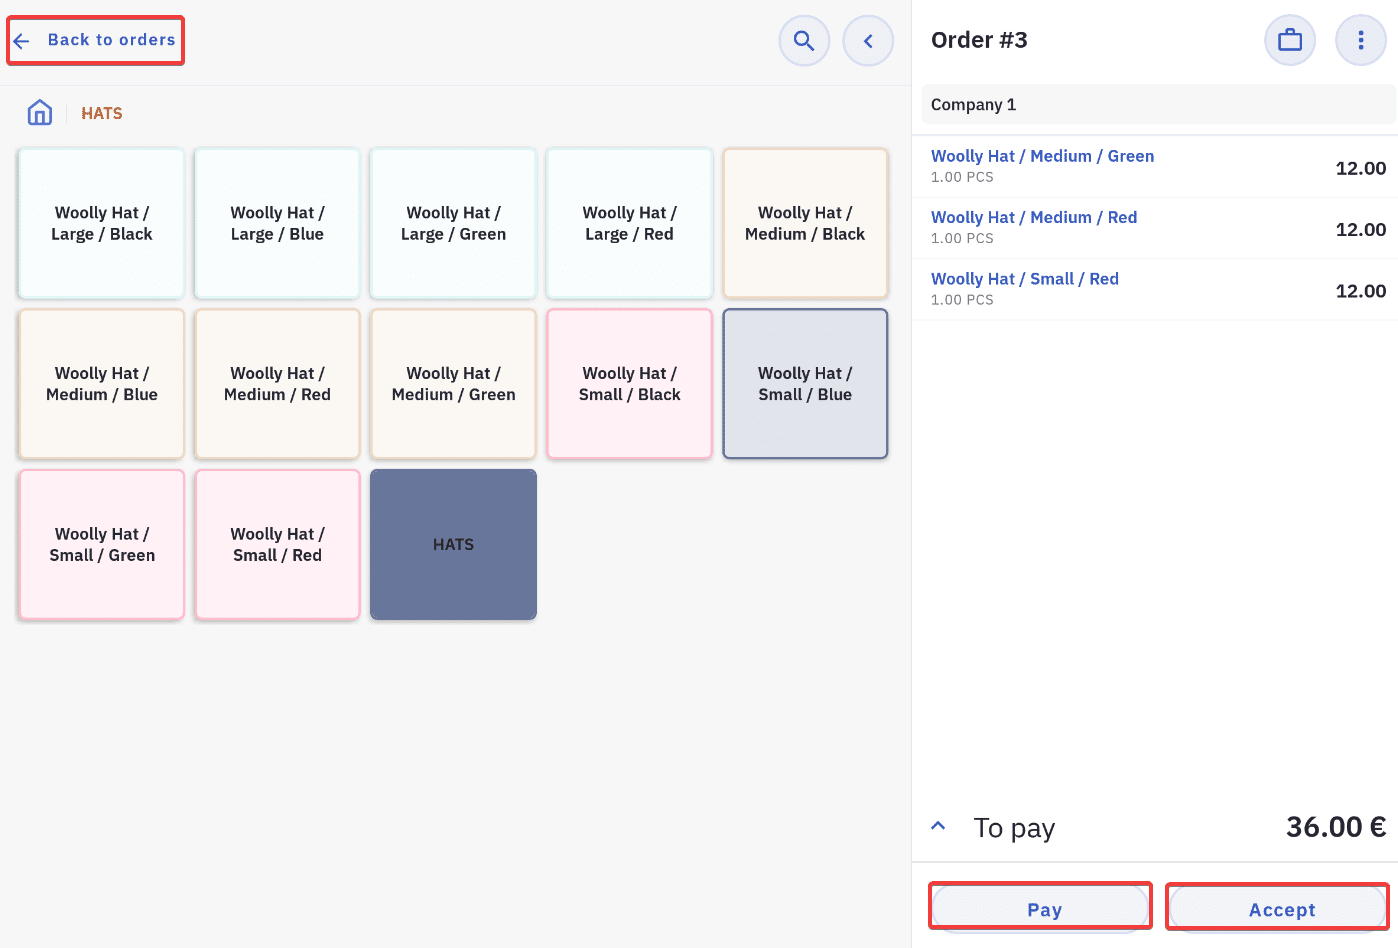This screenshot has height=948, width=1398.
Task: Add Woolly Hat Small Green product
Action: tap(102, 544)
